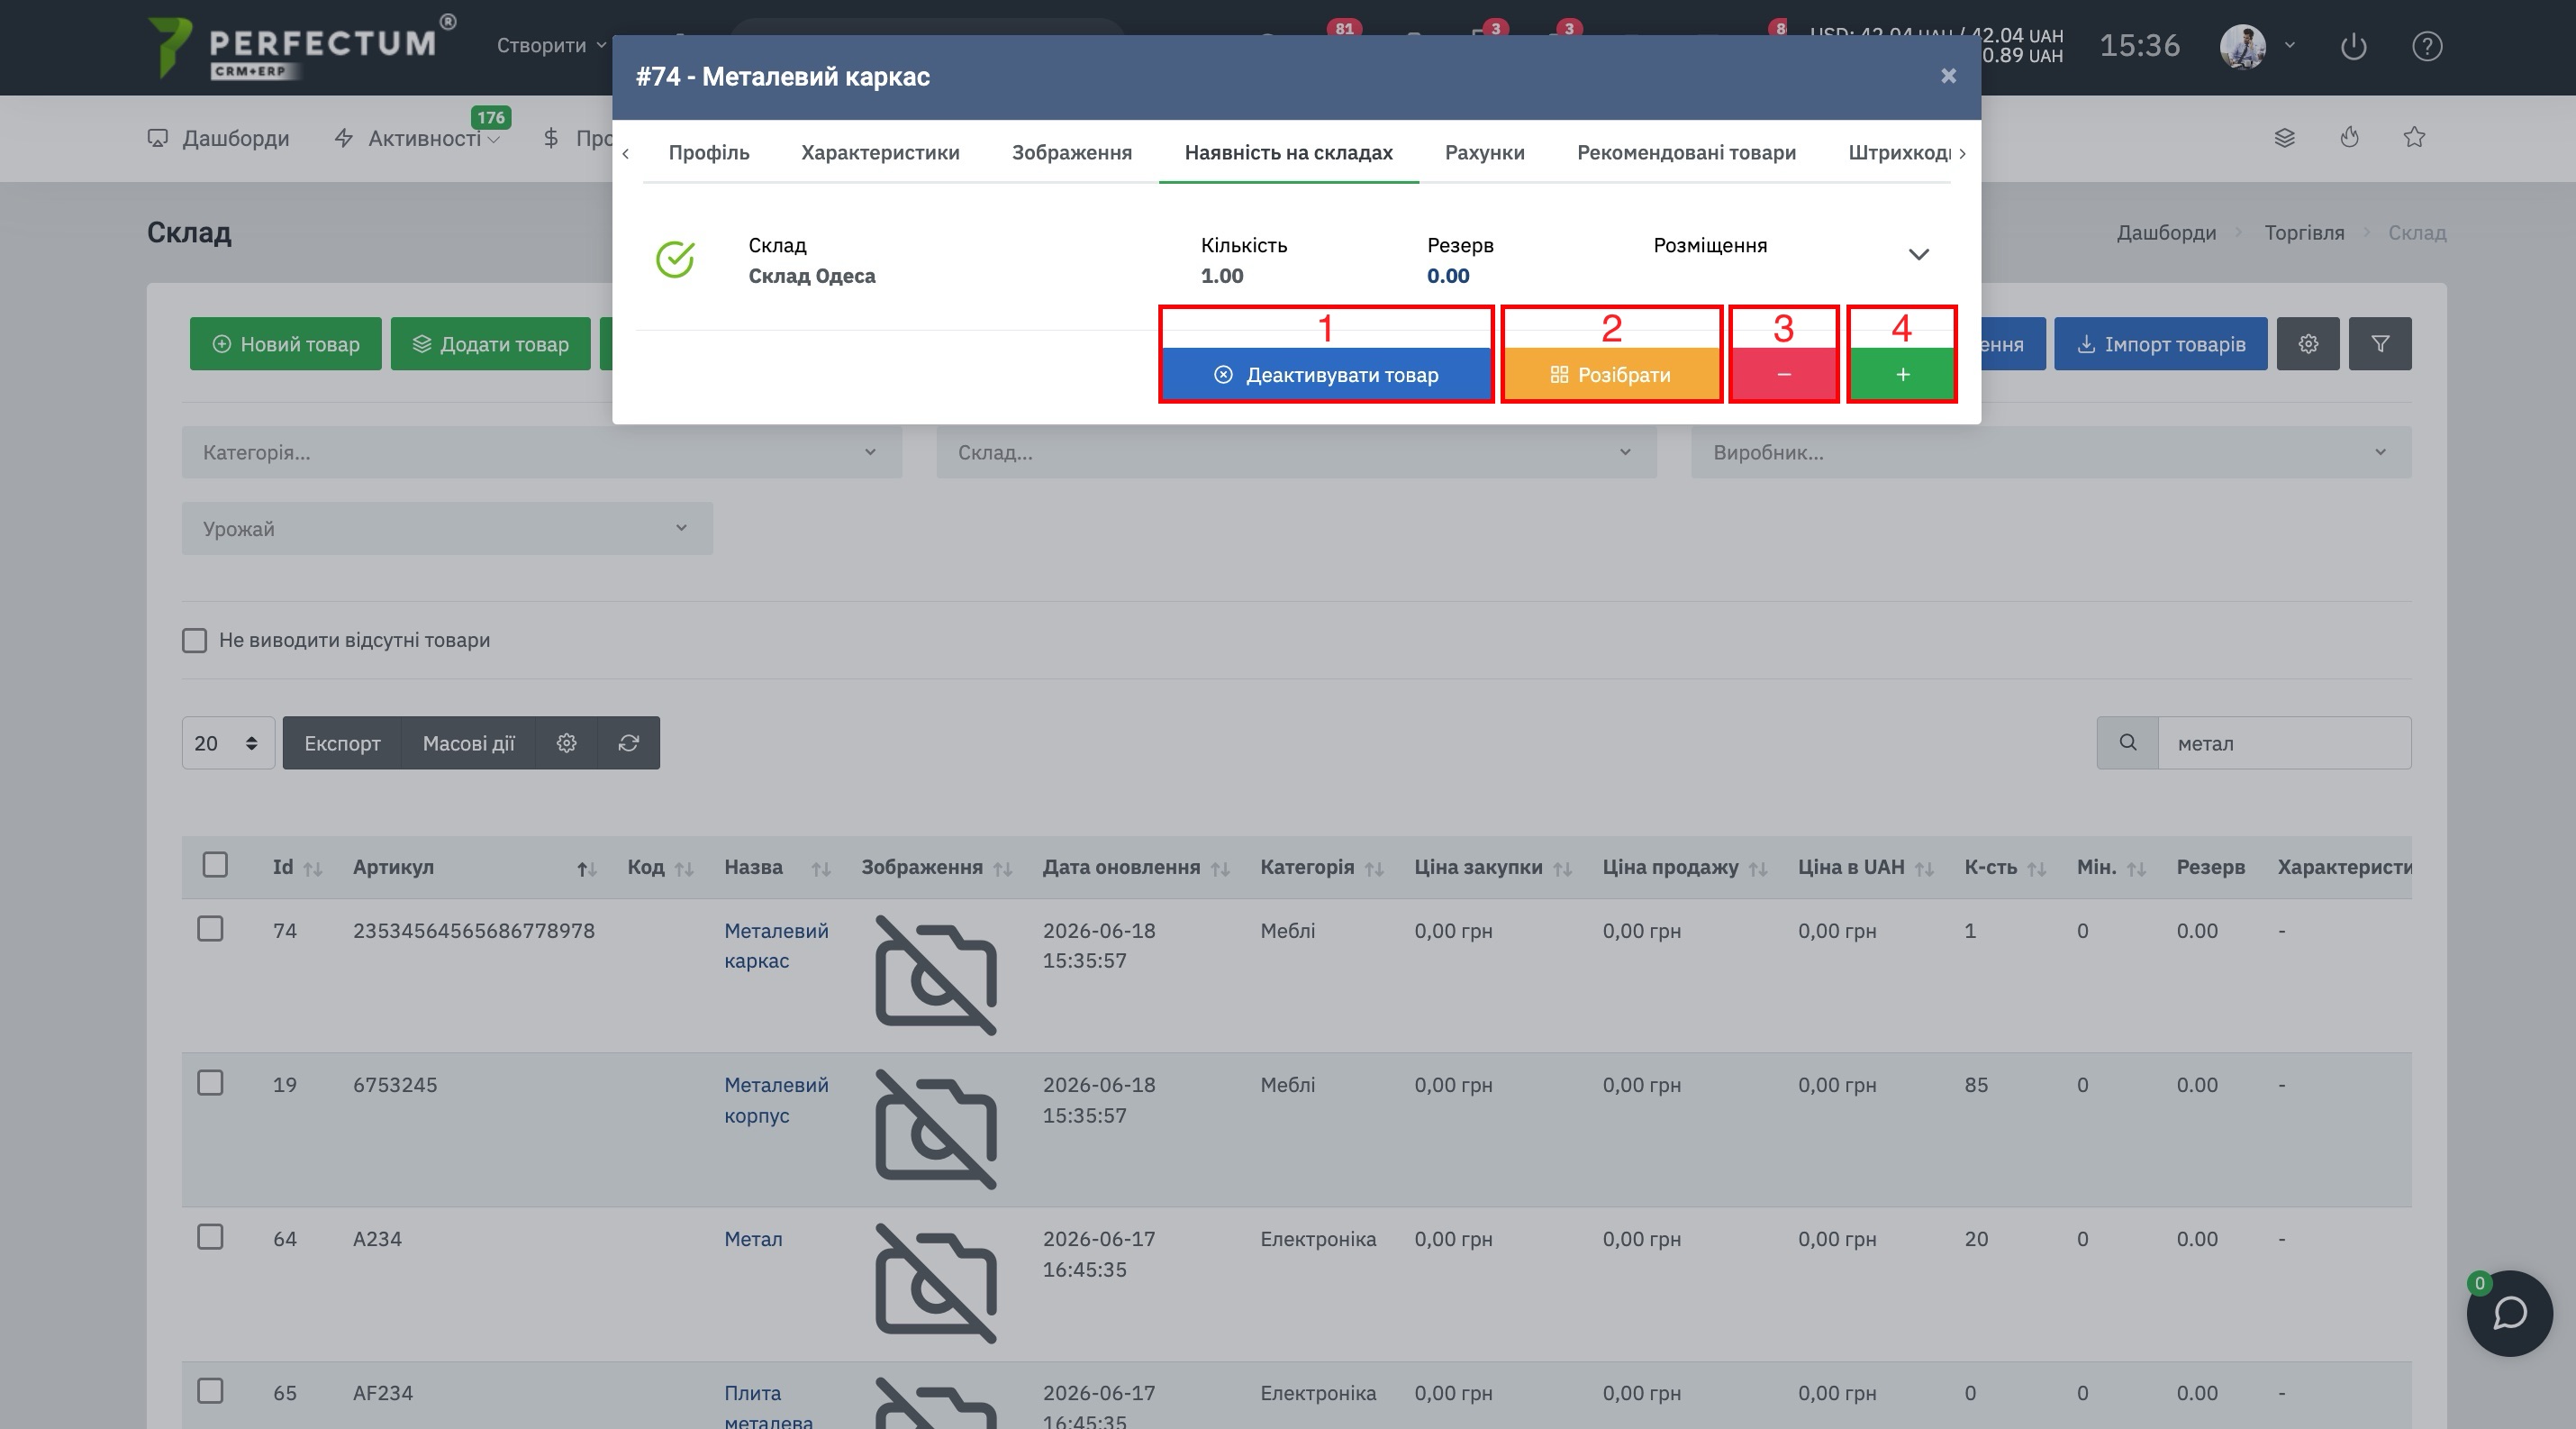Screen dimensions: 2576x1429
Task: Open the Виробник filter dropdown
Action: [2051, 452]
